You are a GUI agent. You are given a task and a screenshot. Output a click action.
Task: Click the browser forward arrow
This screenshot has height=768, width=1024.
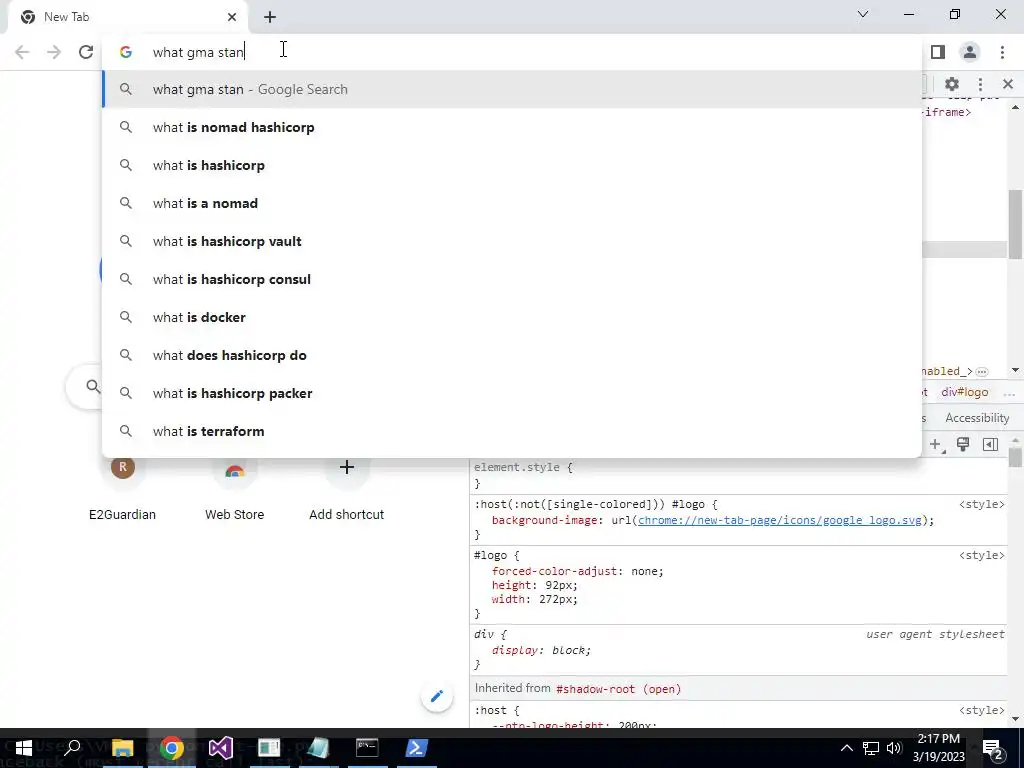pyautogui.click(x=54, y=52)
